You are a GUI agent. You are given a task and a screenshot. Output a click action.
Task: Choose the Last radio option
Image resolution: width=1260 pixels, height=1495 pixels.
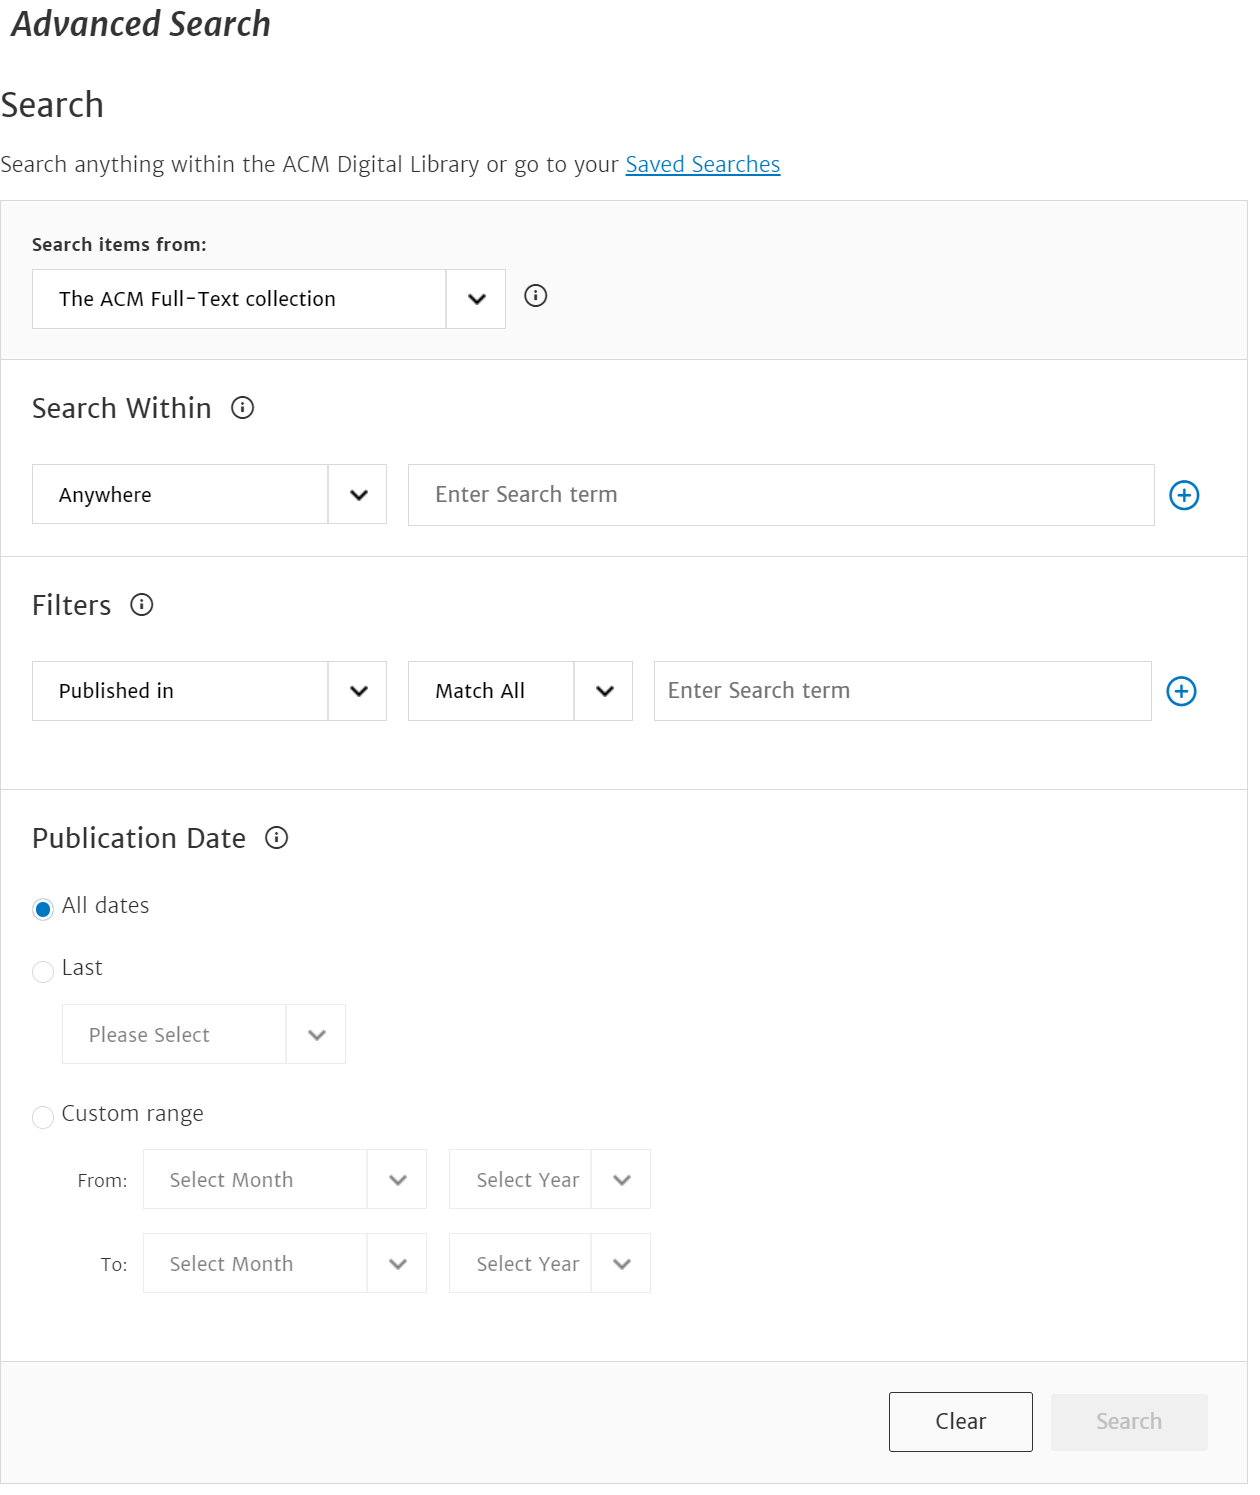click(x=43, y=971)
